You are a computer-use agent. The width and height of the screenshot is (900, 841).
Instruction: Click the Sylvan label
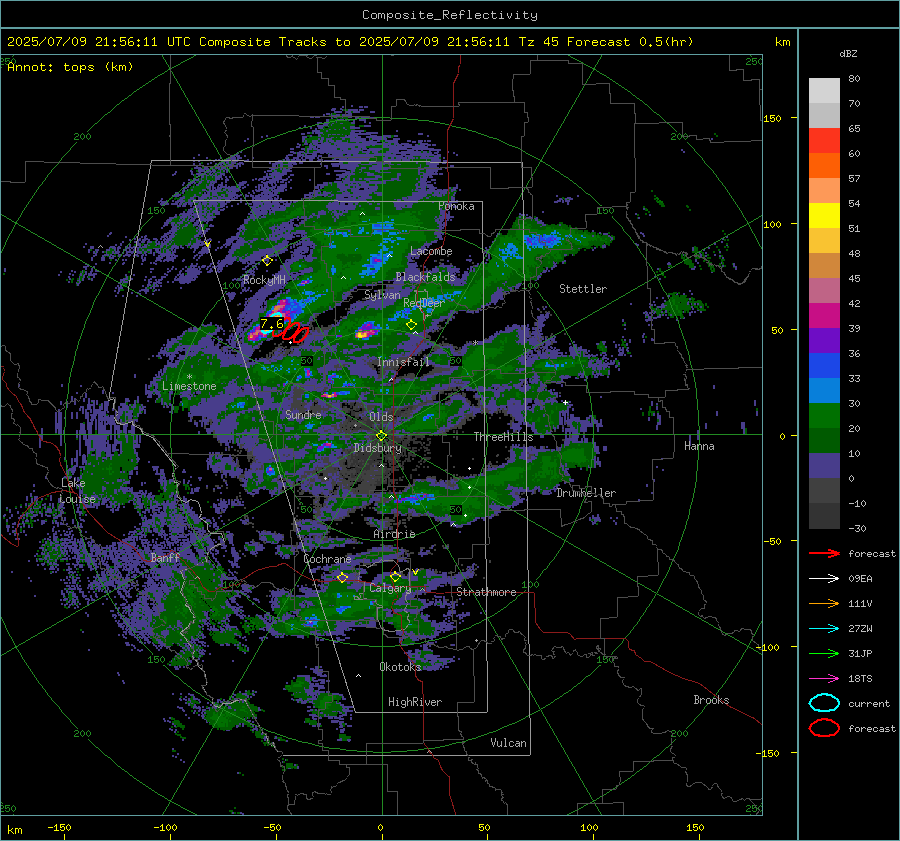(382, 295)
